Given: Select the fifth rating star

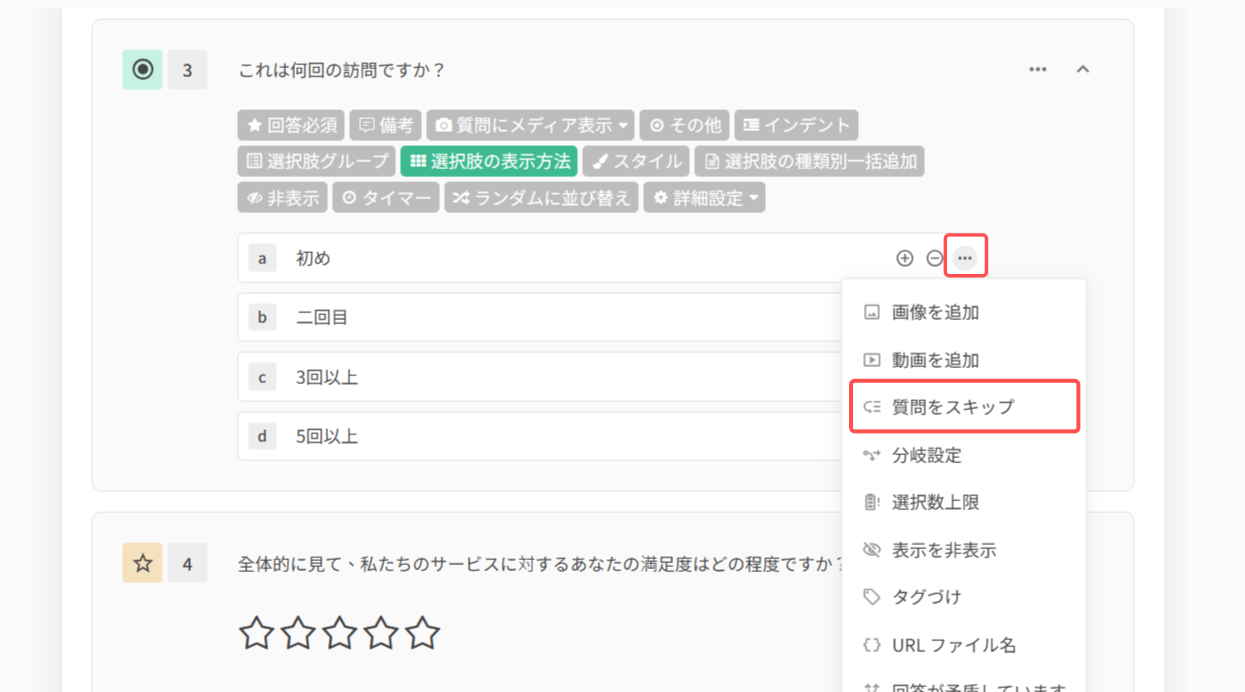Looking at the screenshot, I should [x=423, y=632].
